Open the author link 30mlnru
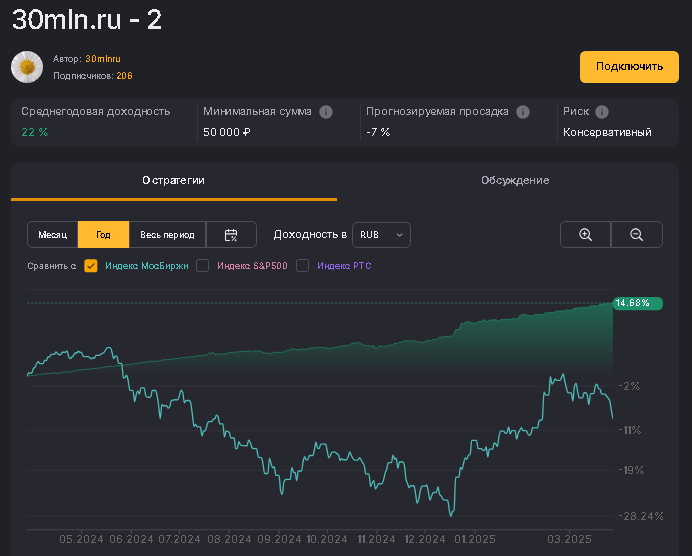 [x=103, y=59]
